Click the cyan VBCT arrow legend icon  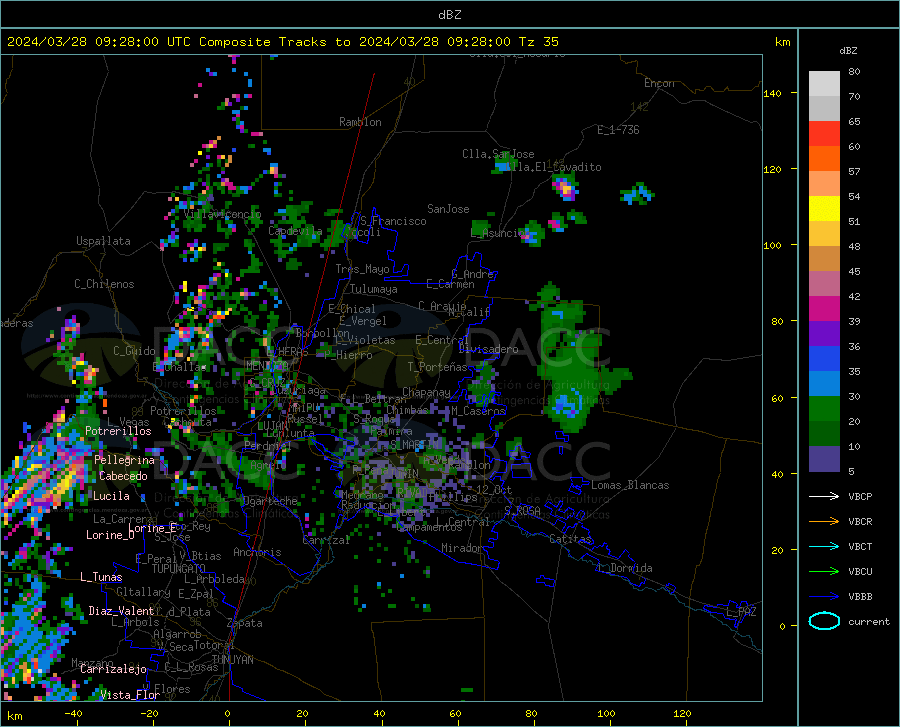[x=824, y=546]
